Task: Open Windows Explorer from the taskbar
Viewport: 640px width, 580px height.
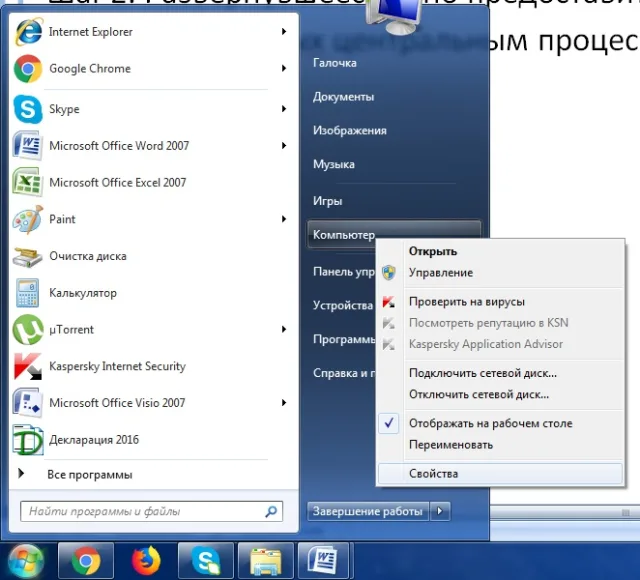Action: point(266,561)
